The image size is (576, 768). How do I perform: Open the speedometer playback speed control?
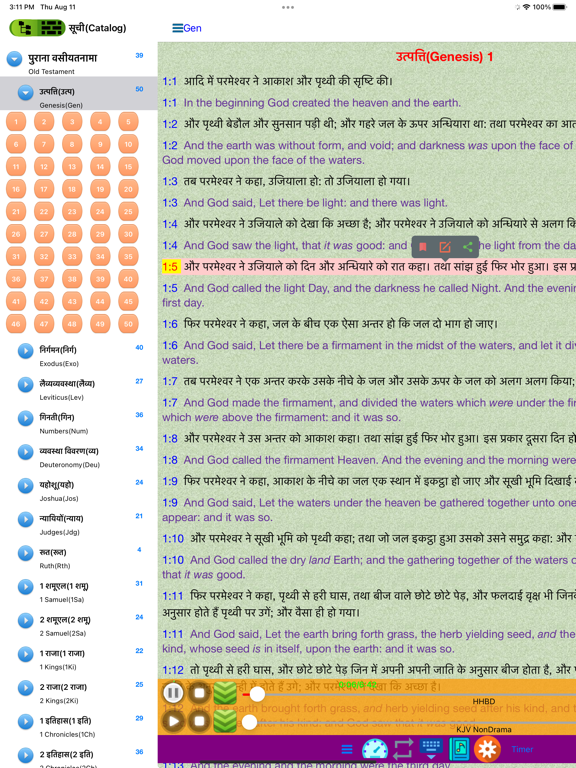(375, 749)
